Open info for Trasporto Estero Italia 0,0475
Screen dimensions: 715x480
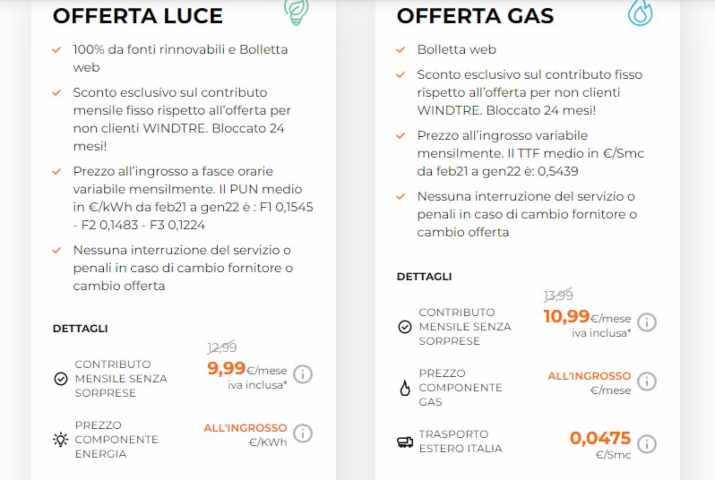(647, 443)
